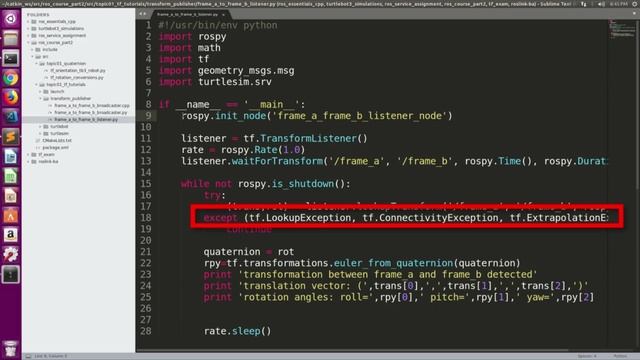This screenshot has height=360, width=640.
Task: Open the Ubuntu Dash search launcher
Action: (x=11, y=19)
